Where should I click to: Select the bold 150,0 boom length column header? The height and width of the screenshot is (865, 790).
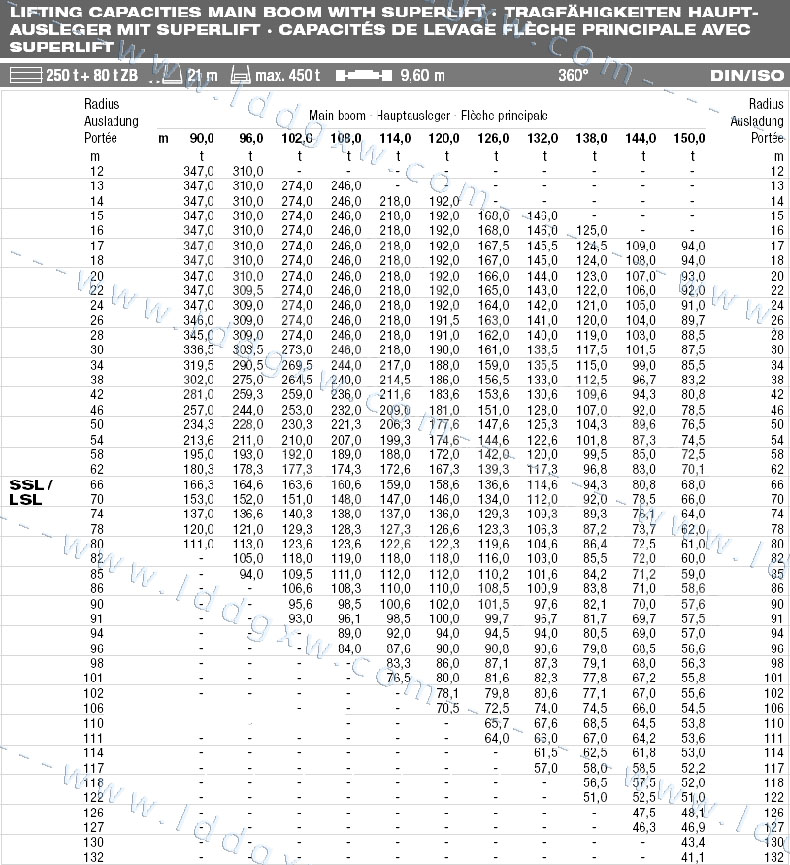click(689, 138)
